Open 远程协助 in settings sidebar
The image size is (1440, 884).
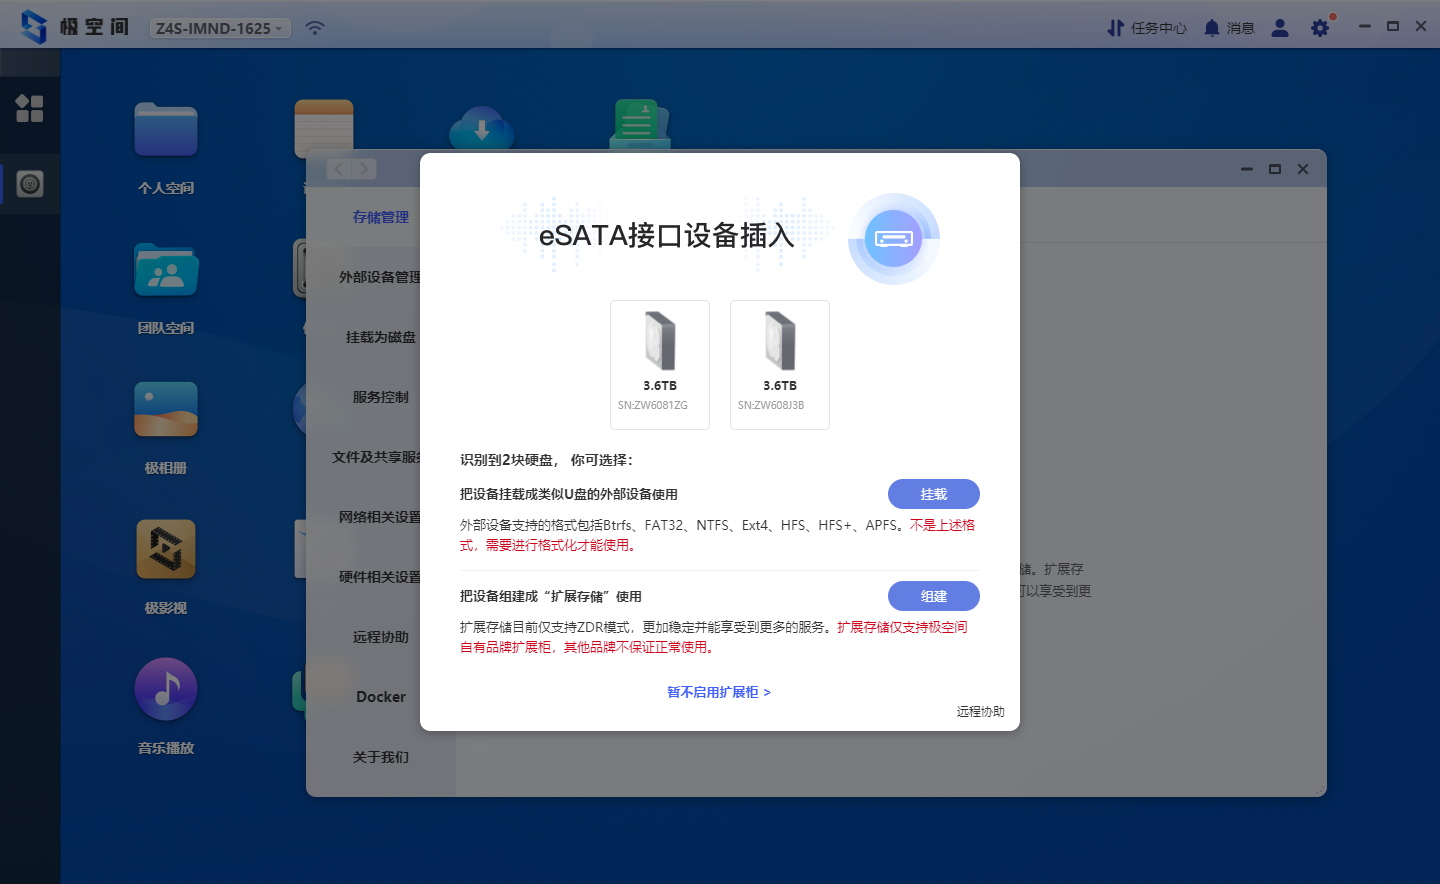[x=381, y=637]
